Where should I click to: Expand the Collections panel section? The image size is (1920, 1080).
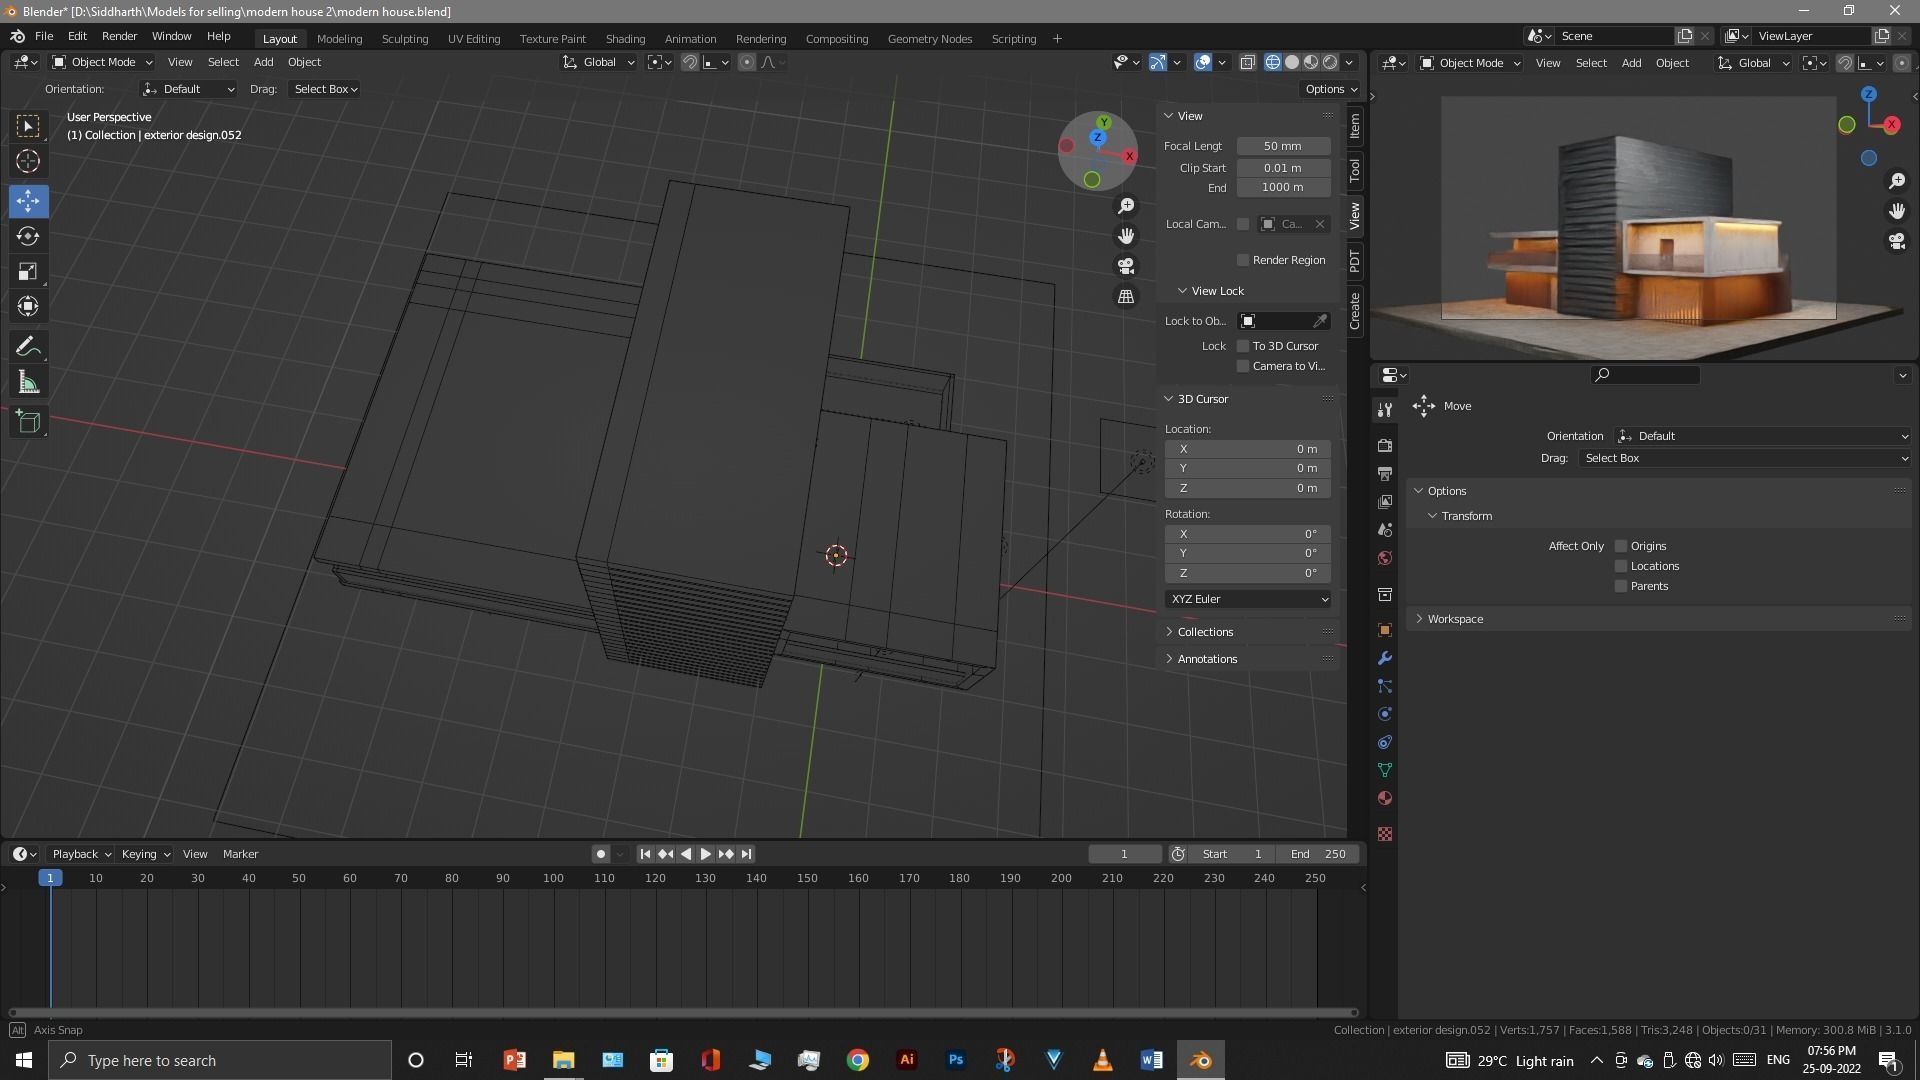click(x=1205, y=632)
